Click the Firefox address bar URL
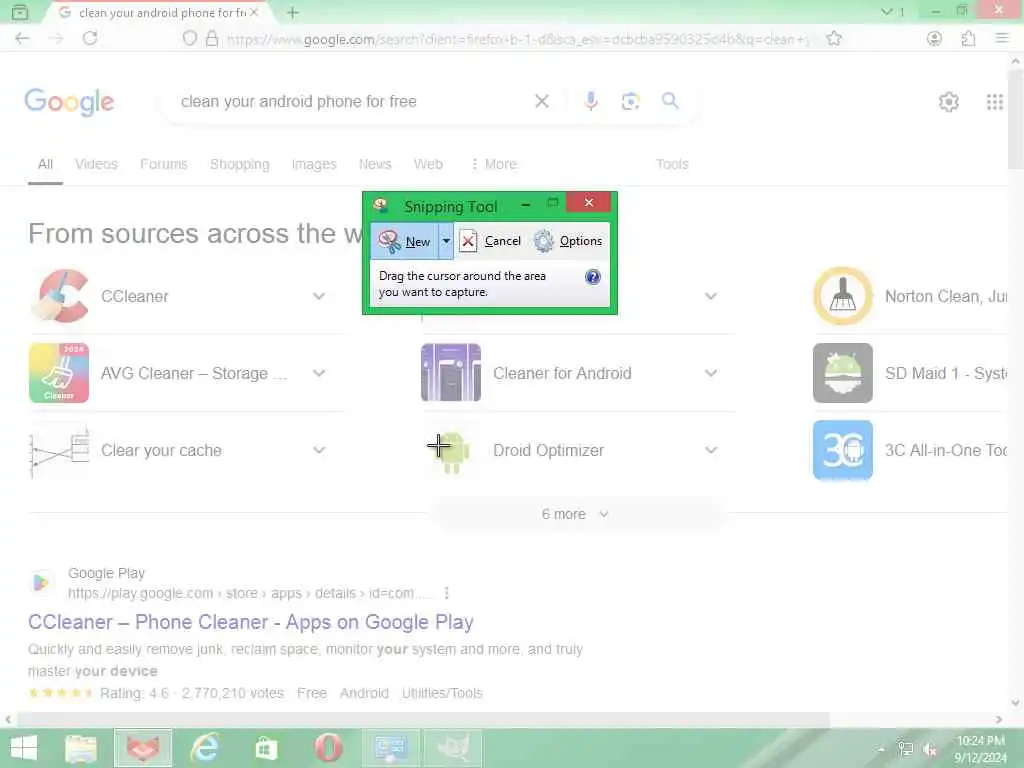This screenshot has width=1024, height=768. pyautogui.click(x=516, y=39)
